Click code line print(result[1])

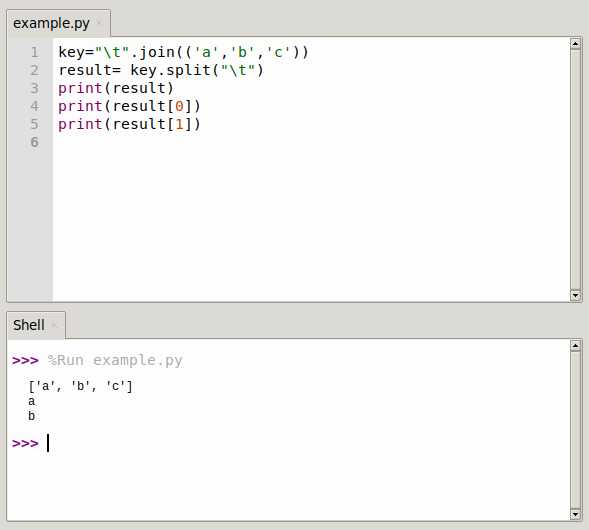[x=129, y=124]
